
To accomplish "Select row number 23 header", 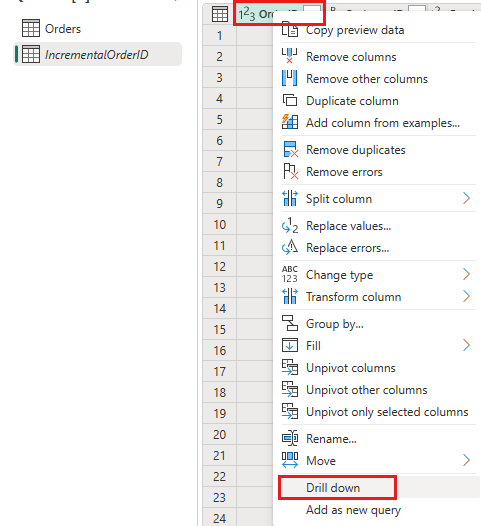I will pyautogui.click(x=220, y=497).
